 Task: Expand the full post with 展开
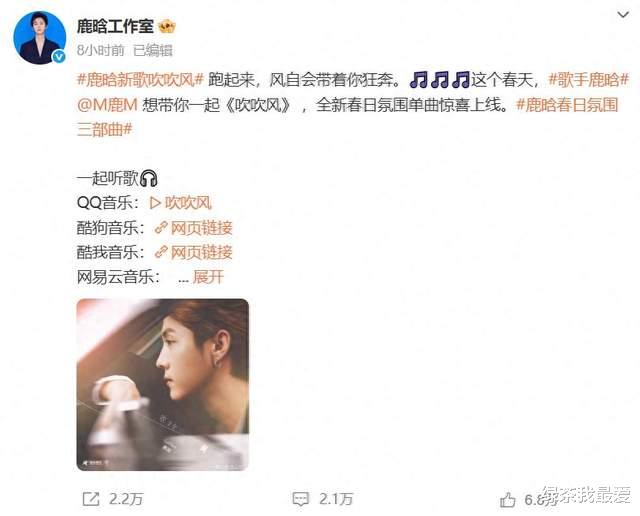(x=208, y=278)
